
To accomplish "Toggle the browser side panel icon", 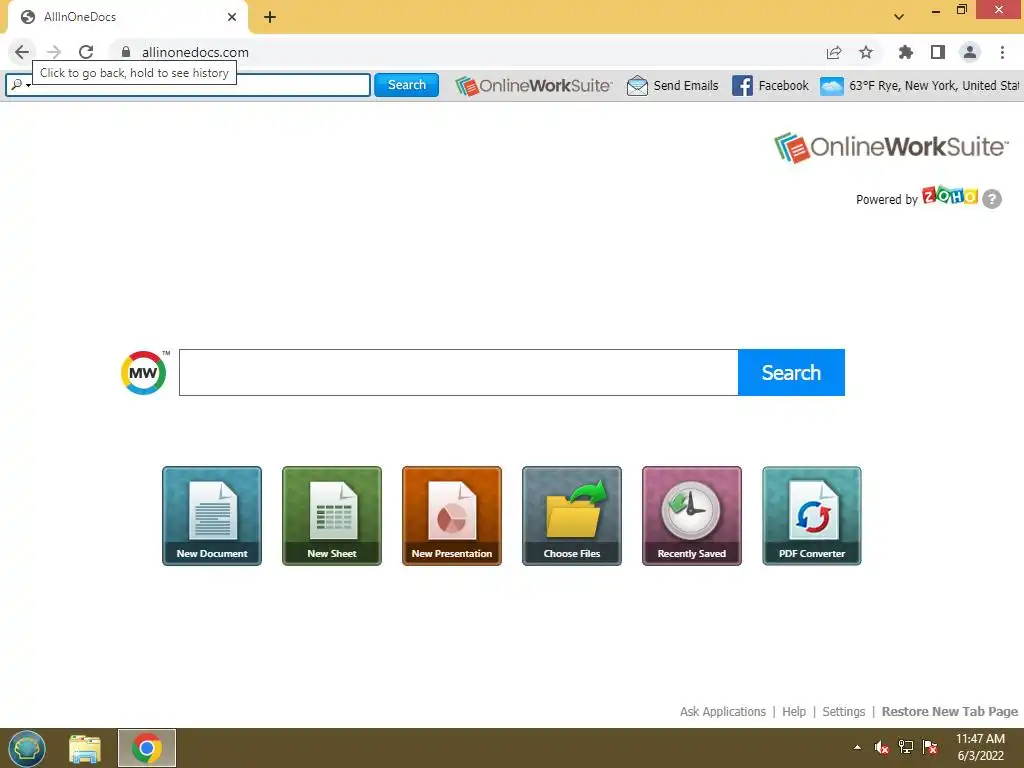I will [938, 52].
